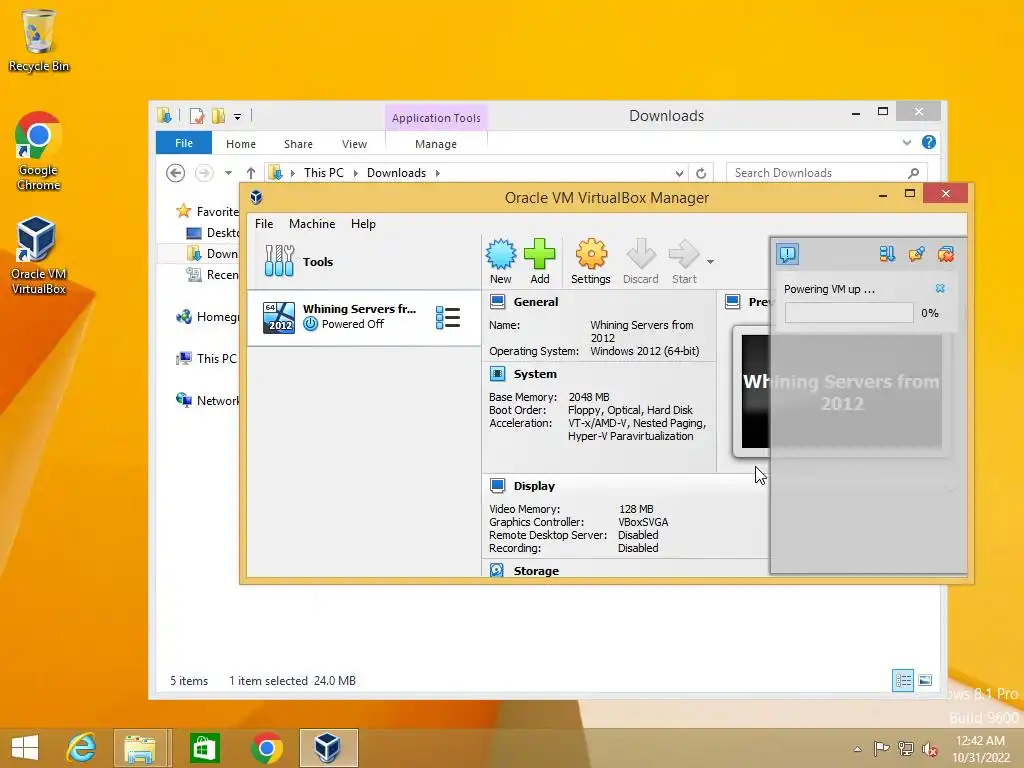Cancel the Powering VM up notification
This screenshot has width=1024, height=768.
tap(940, 289)
